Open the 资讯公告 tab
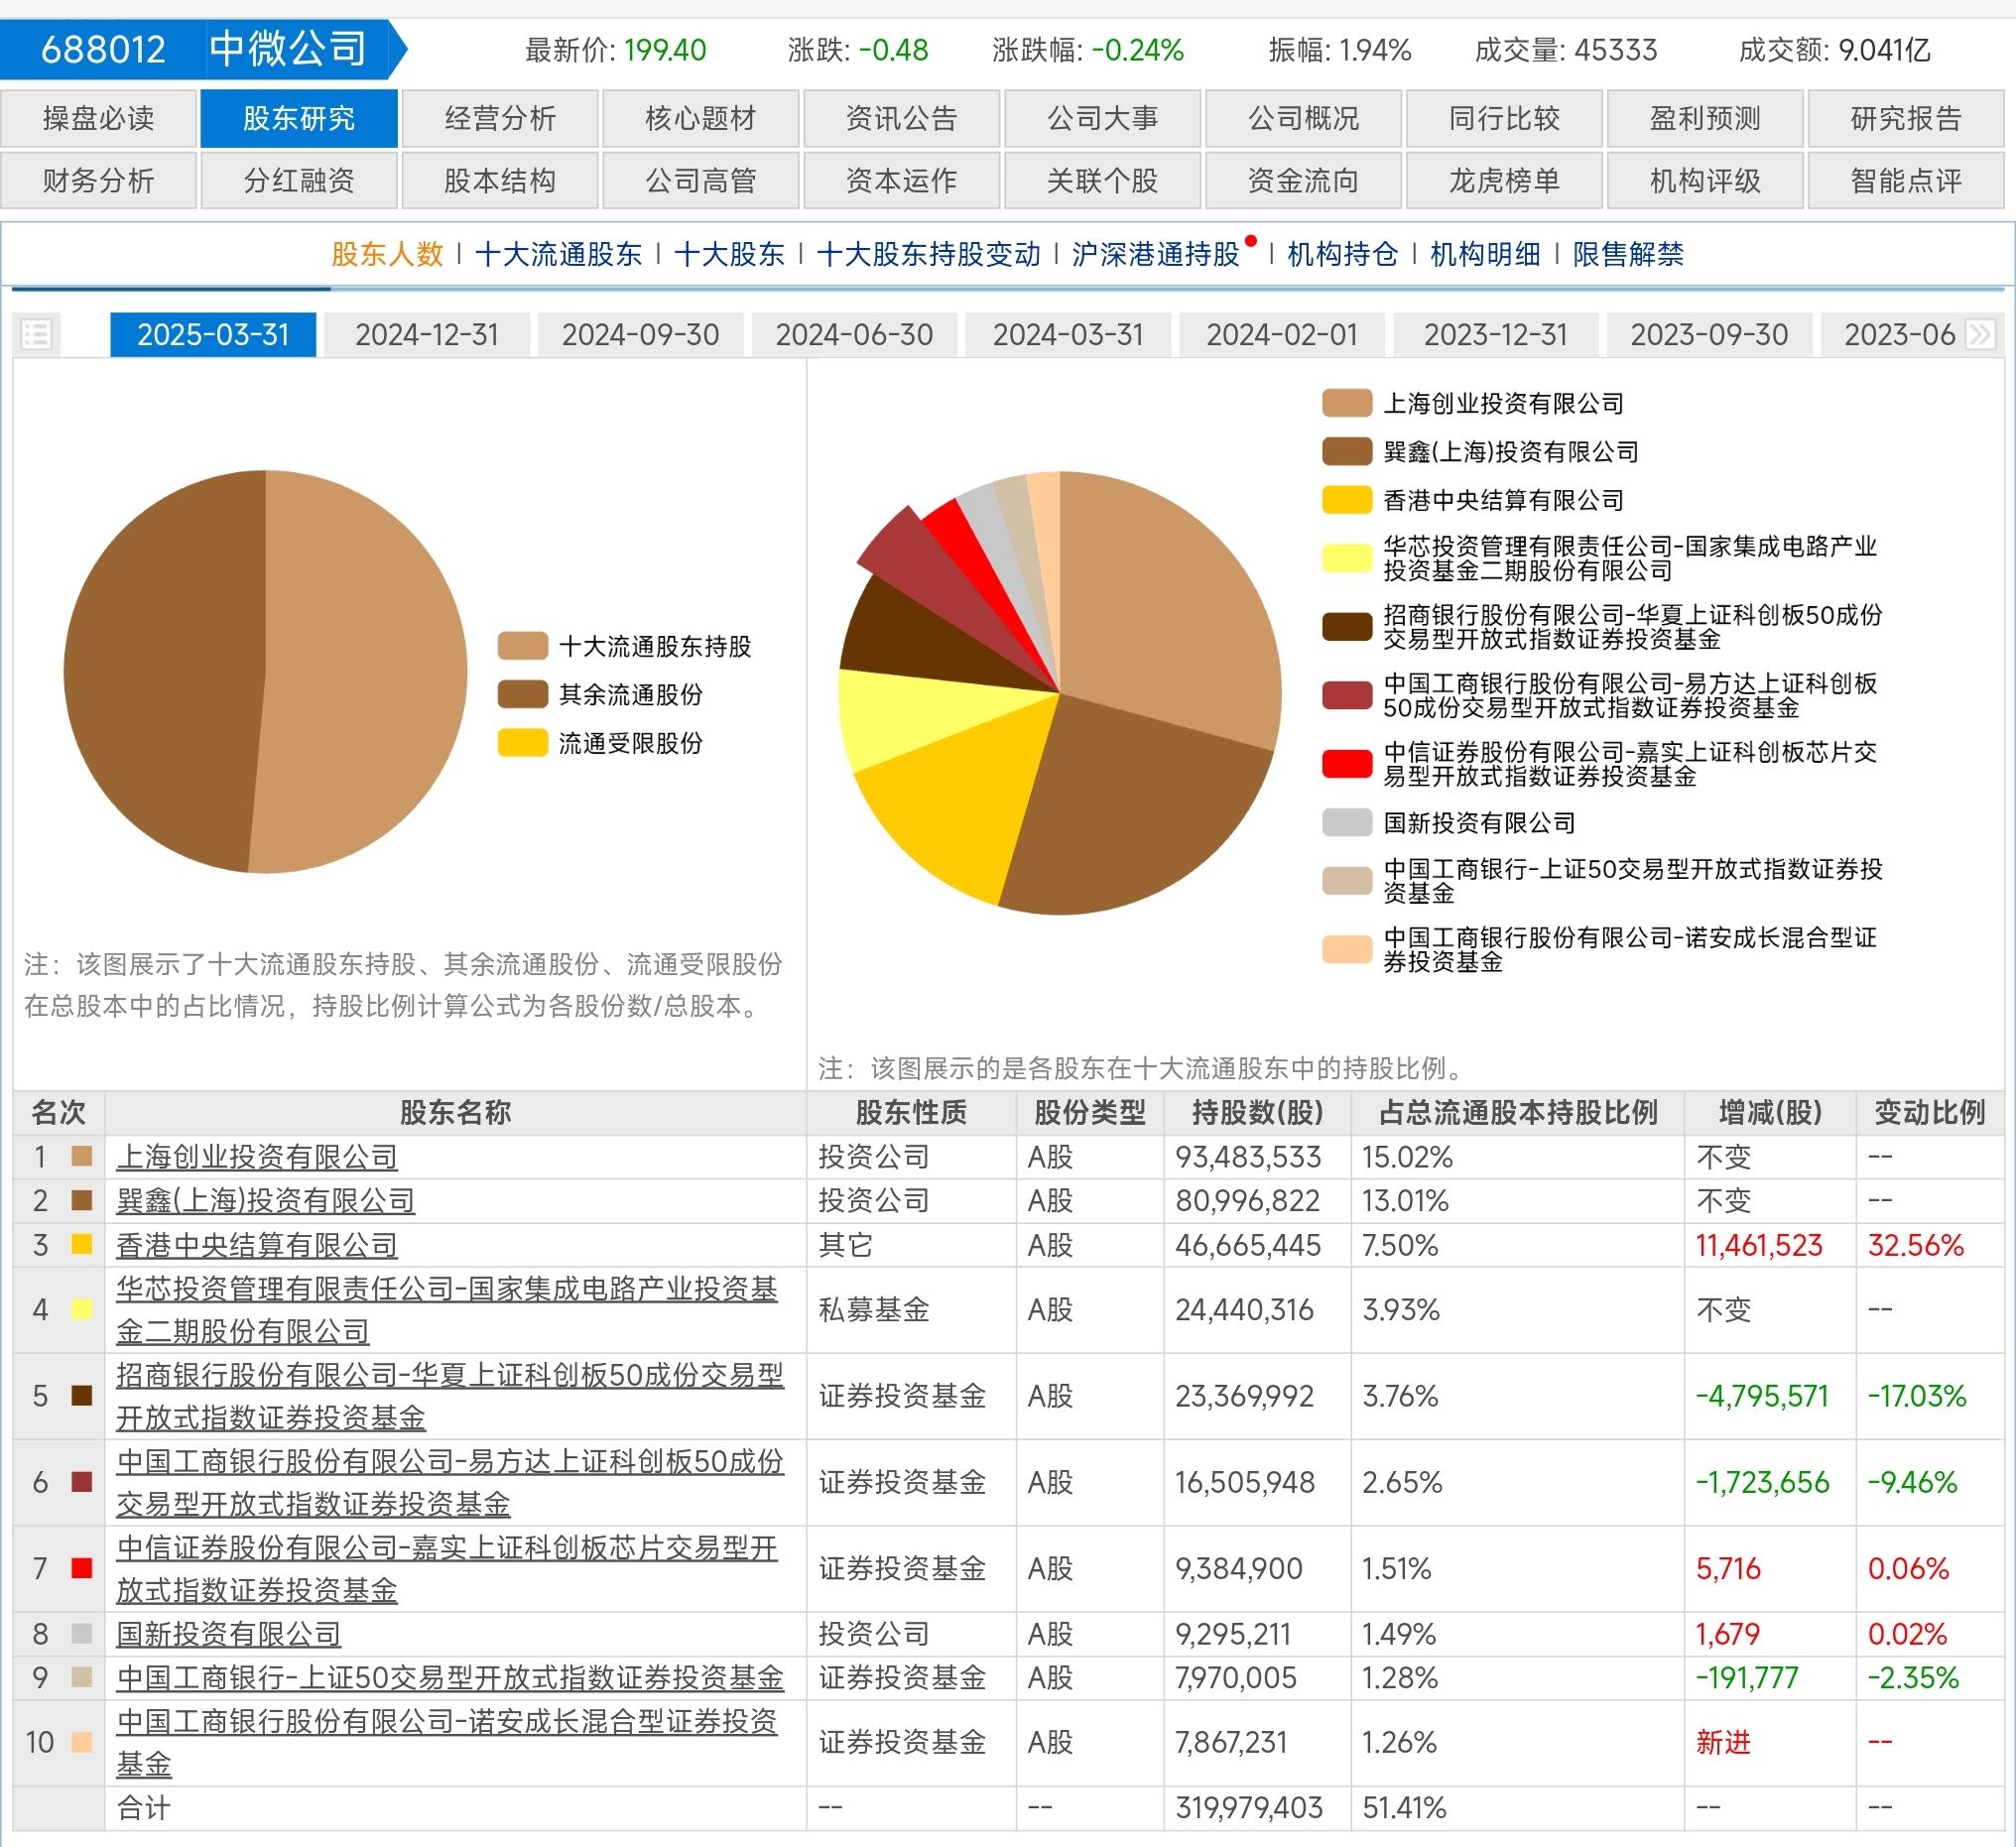This screenshot has height=1847, width=2016. coord(902,119)
